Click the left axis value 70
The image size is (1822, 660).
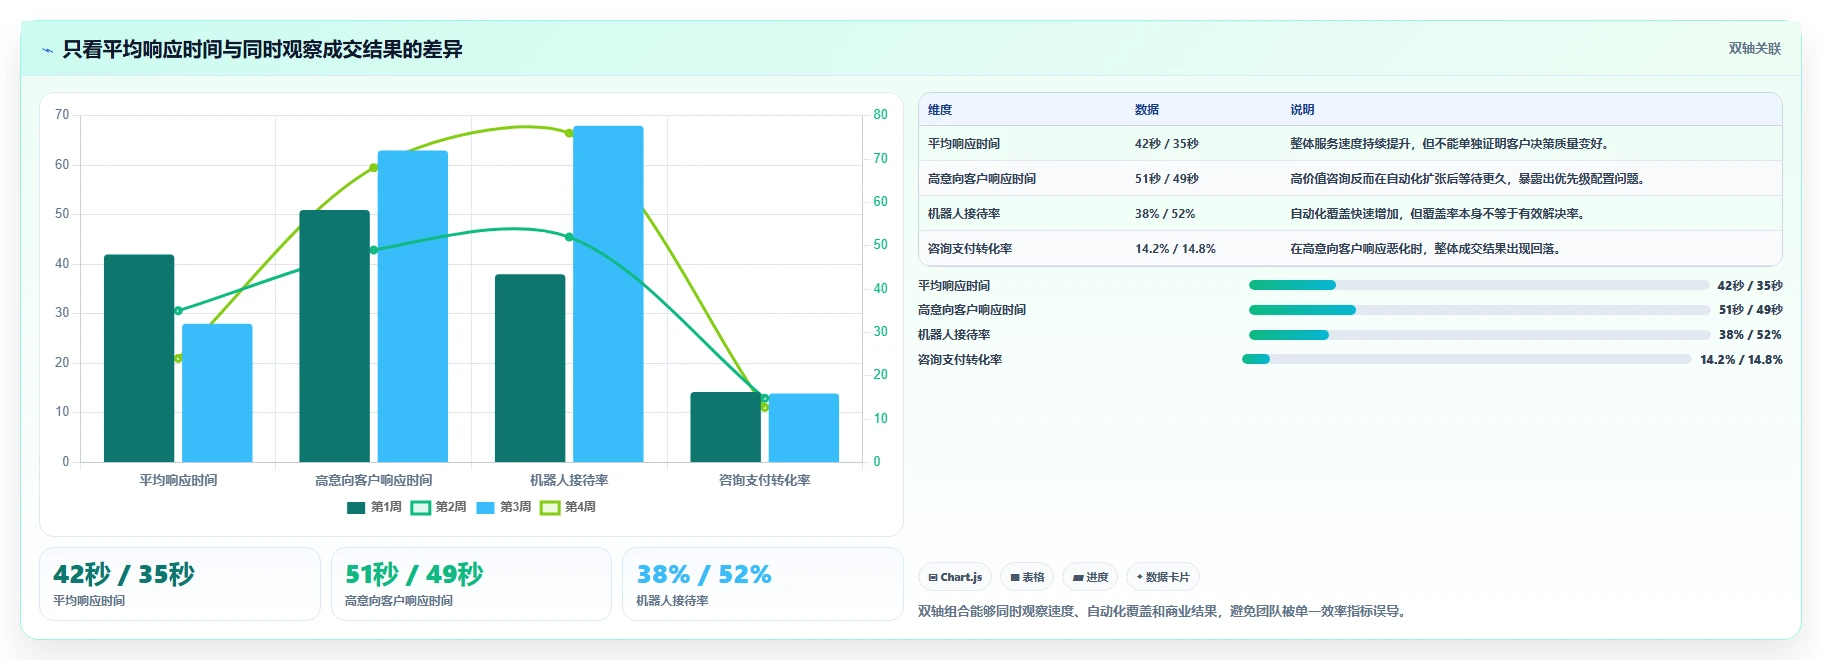(62, 115)
